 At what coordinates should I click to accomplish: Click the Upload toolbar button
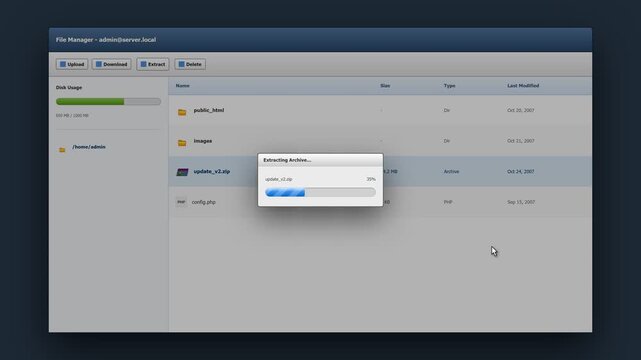tap(72, 64)
